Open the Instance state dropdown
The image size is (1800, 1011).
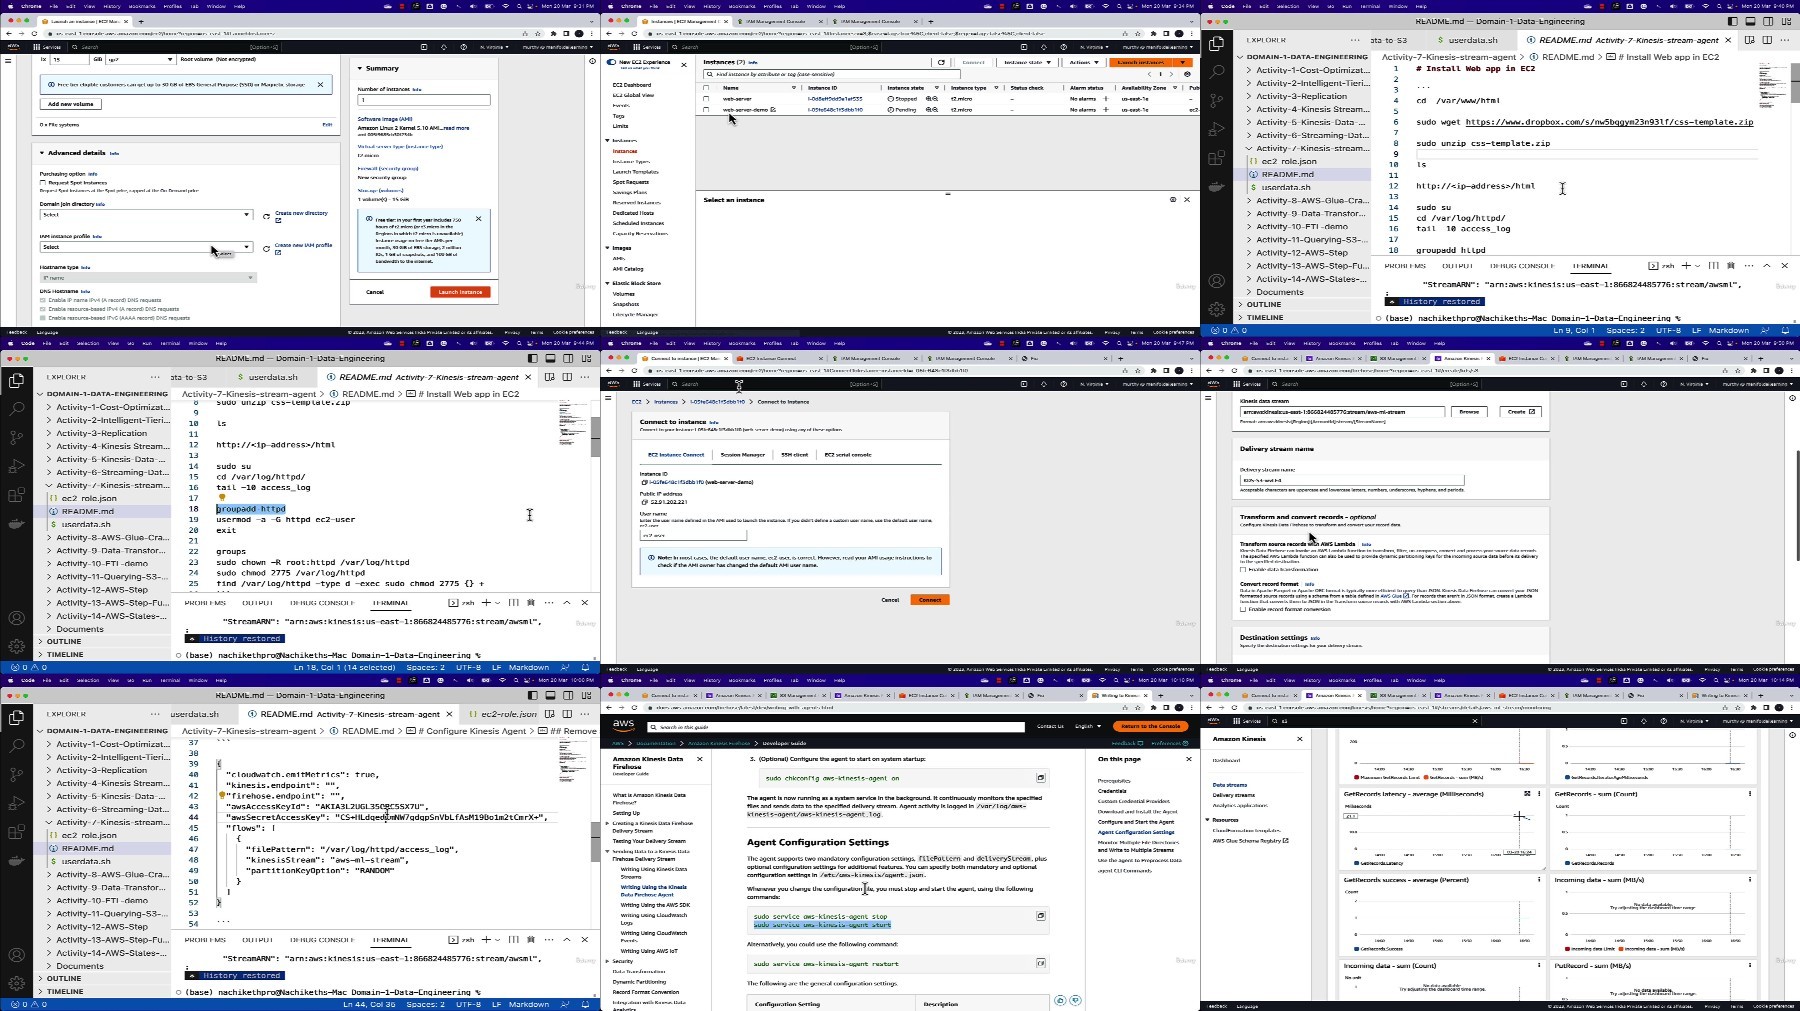pyautogui.click(x=1027, y=62)
